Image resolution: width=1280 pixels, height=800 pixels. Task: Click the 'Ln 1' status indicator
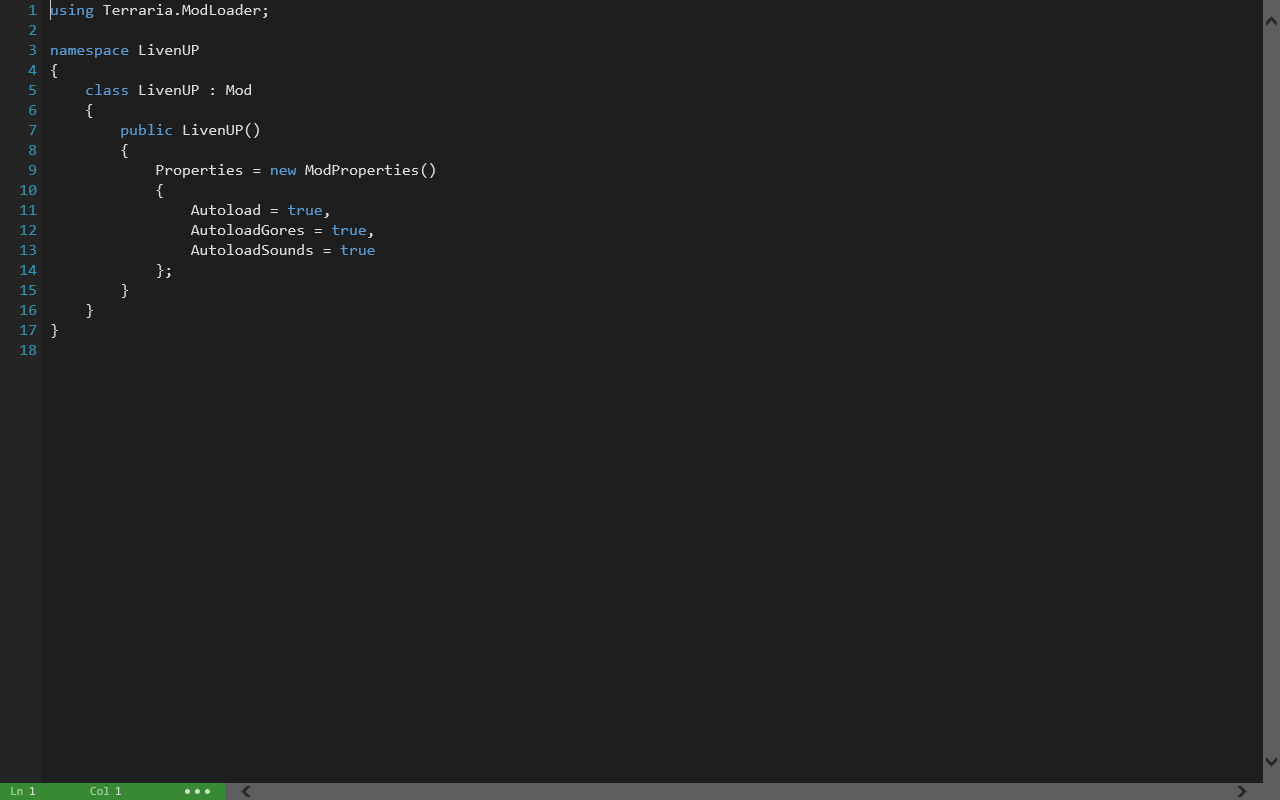pos(23,791)
